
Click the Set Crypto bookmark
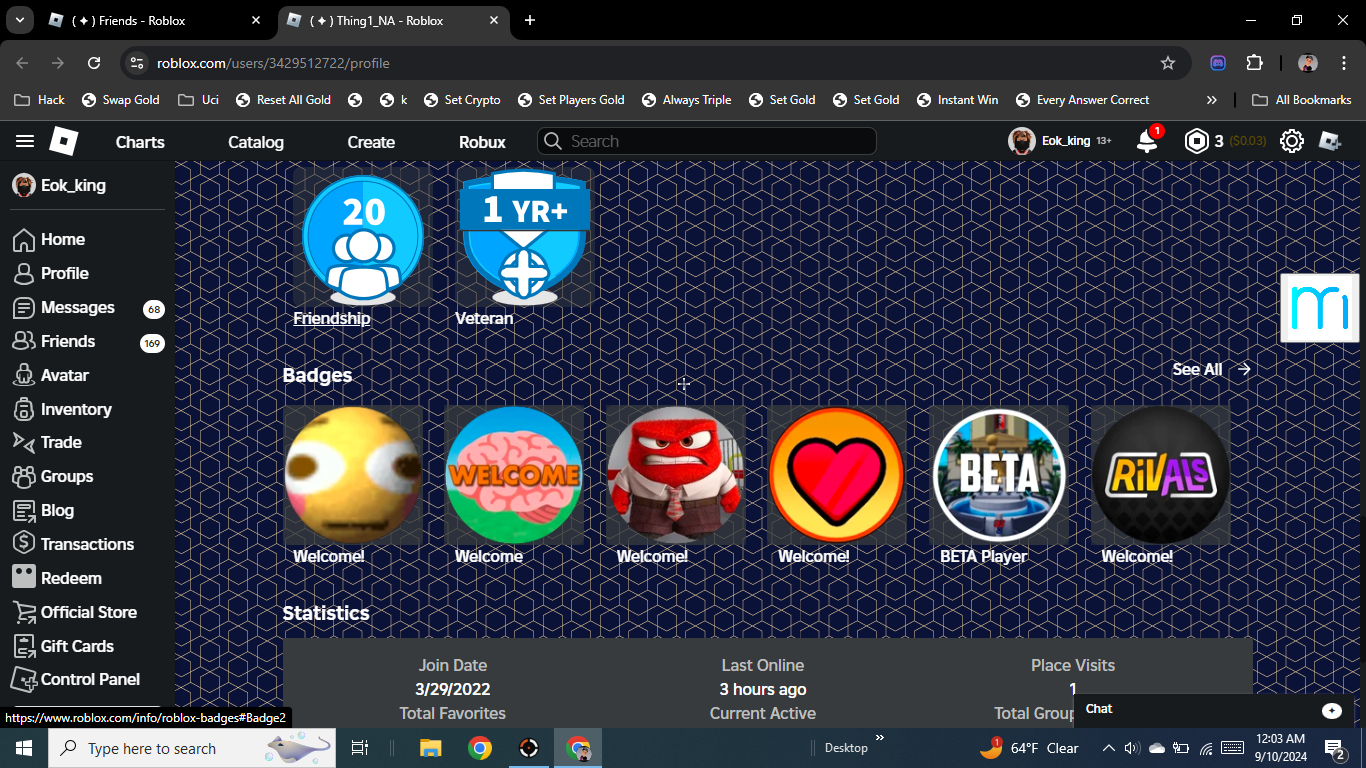click(462, 100)
